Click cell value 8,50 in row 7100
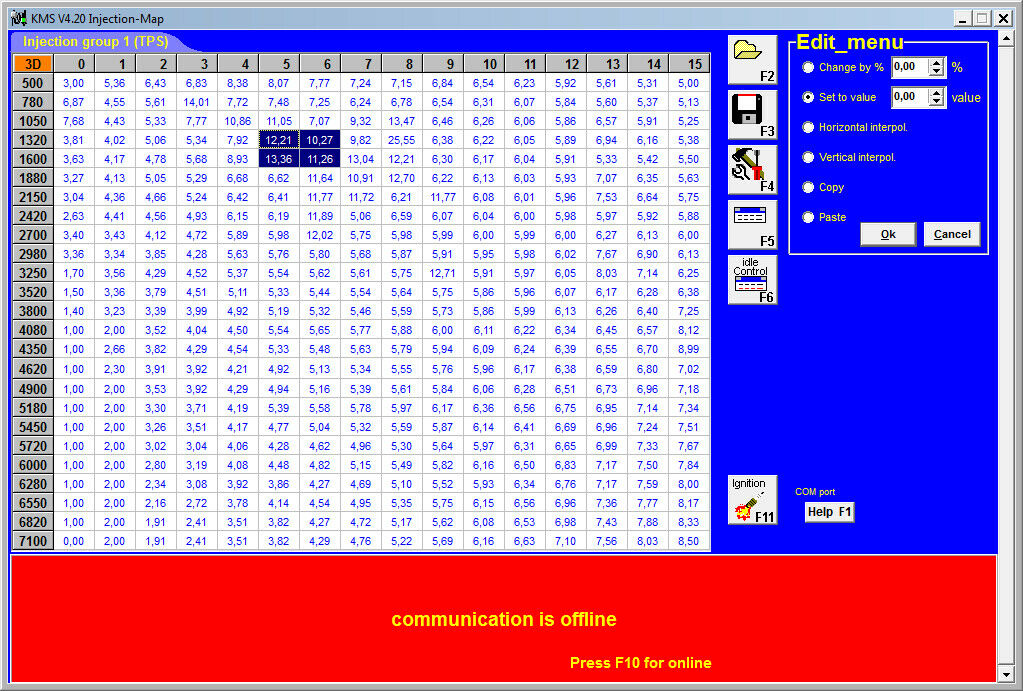 (689, 541)
